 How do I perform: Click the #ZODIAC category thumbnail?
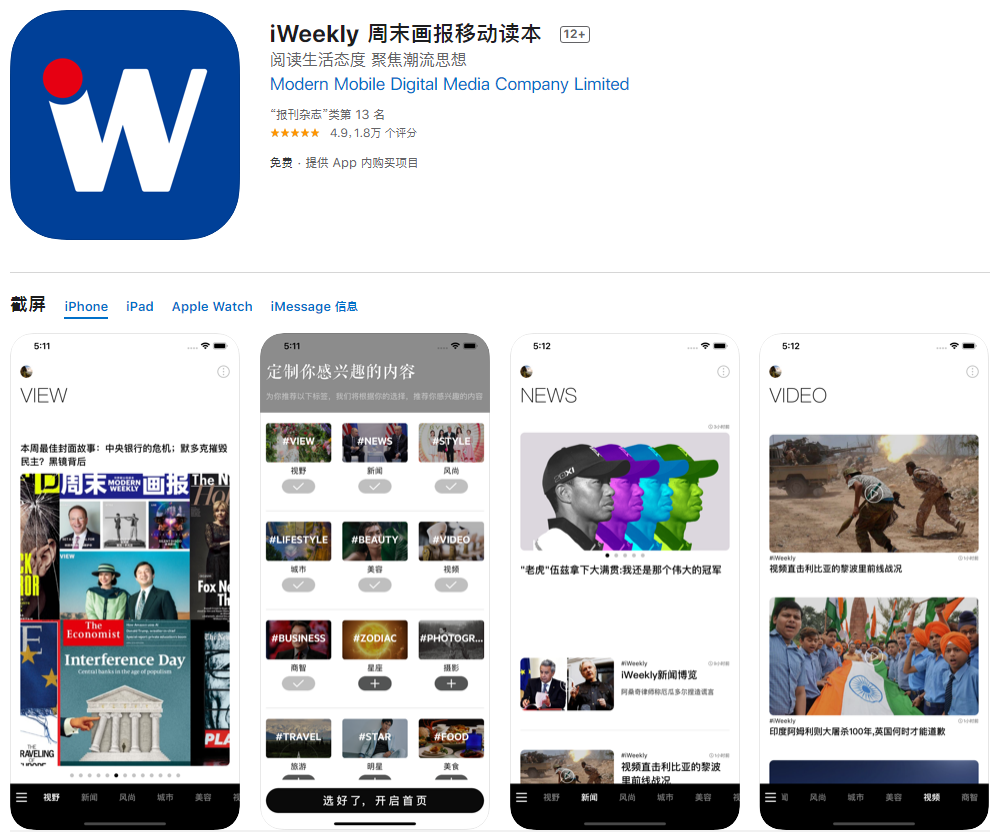point(375,639)
